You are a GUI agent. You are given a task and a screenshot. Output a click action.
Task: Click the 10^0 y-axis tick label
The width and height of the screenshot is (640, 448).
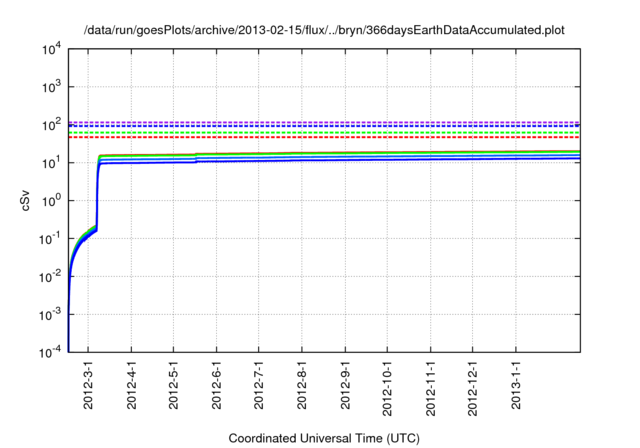tap(51, 201)
